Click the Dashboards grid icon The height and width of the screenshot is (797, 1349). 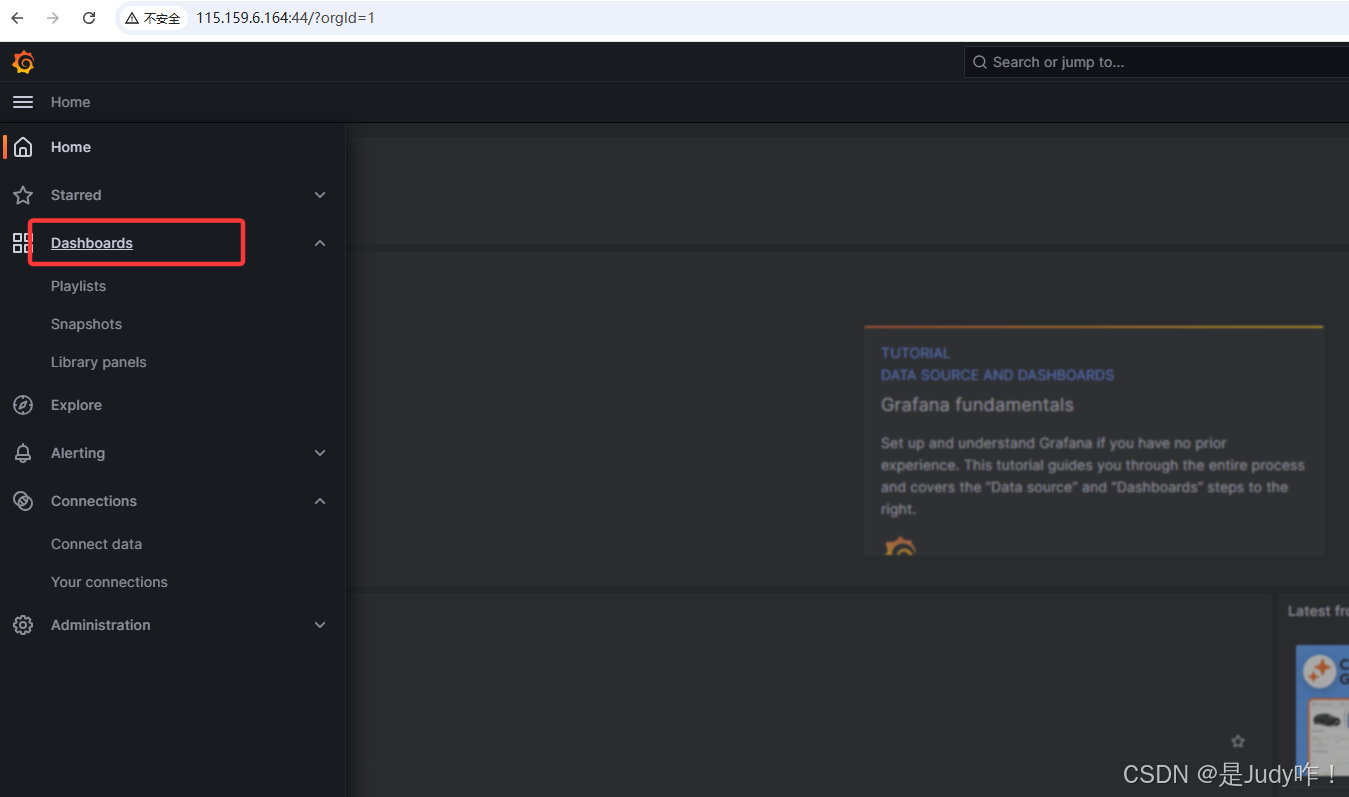pyautogui.click(x=22, y=243)
